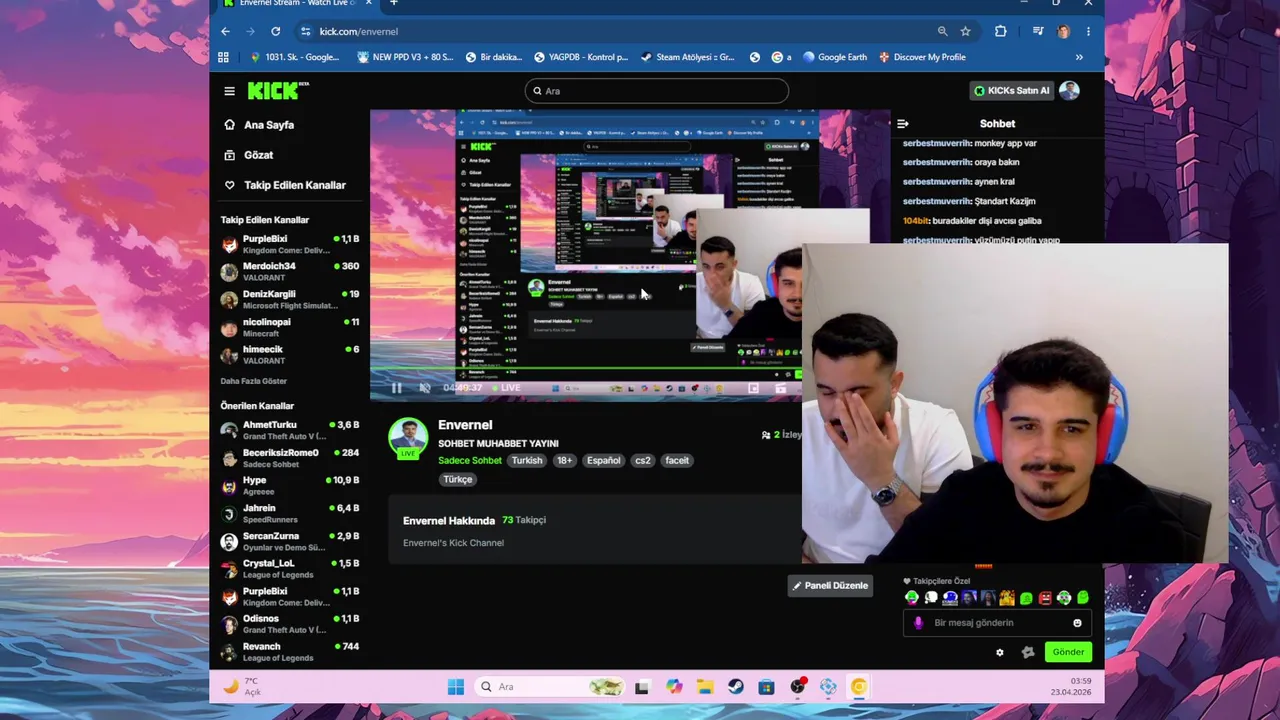Click the Español tag

click(x=604, y=460)
